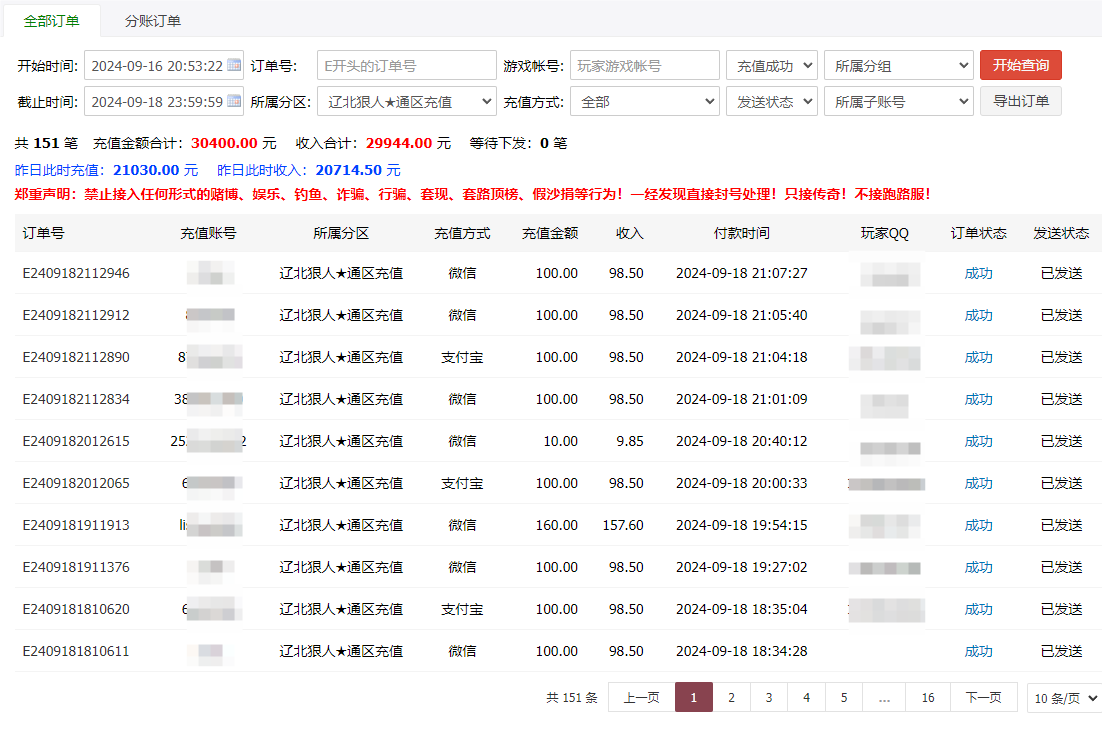Click 成功 status for order E2409181911376

(x=978, y=567)
